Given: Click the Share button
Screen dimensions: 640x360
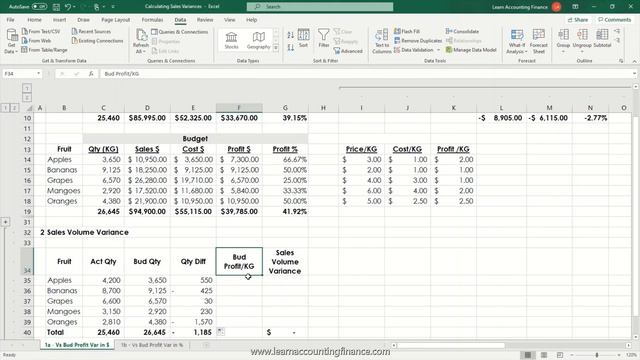Looking at the screenshot, I should [x=578, y=20].
